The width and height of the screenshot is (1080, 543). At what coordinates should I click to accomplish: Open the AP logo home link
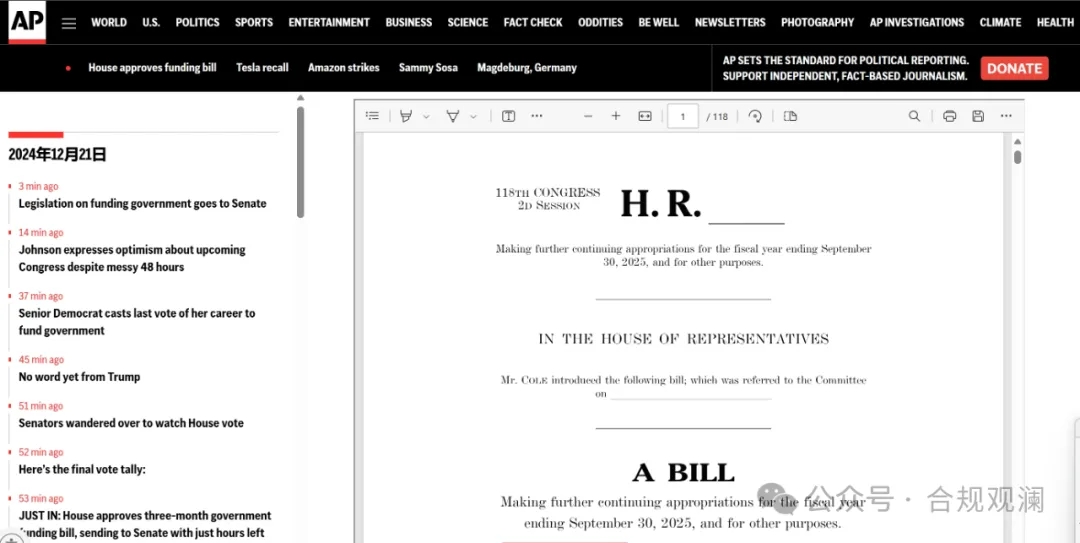(27, 22)
